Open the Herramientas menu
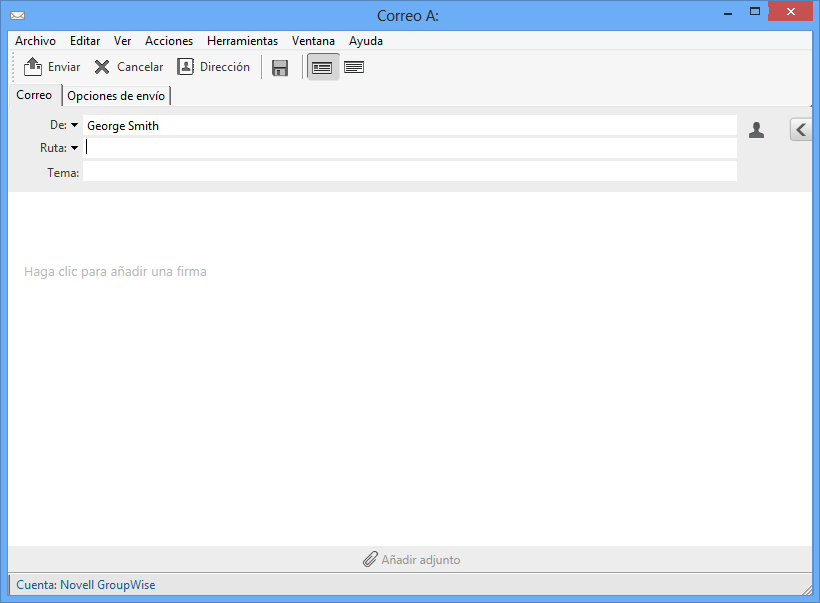820x603 pixels. (x=242, y=41)
